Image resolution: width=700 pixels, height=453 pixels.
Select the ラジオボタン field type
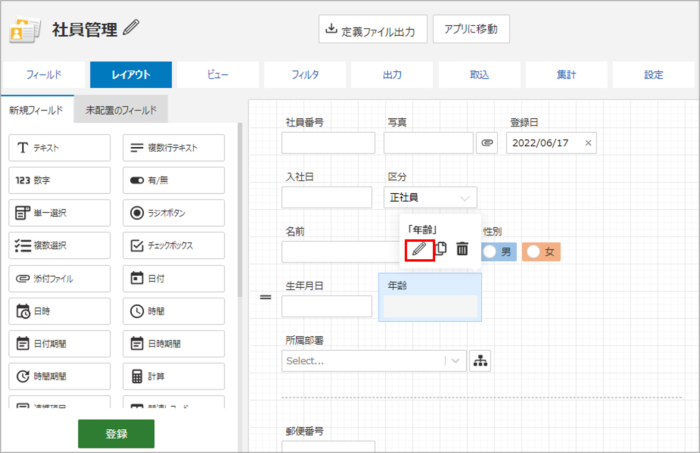pos(174,213)
